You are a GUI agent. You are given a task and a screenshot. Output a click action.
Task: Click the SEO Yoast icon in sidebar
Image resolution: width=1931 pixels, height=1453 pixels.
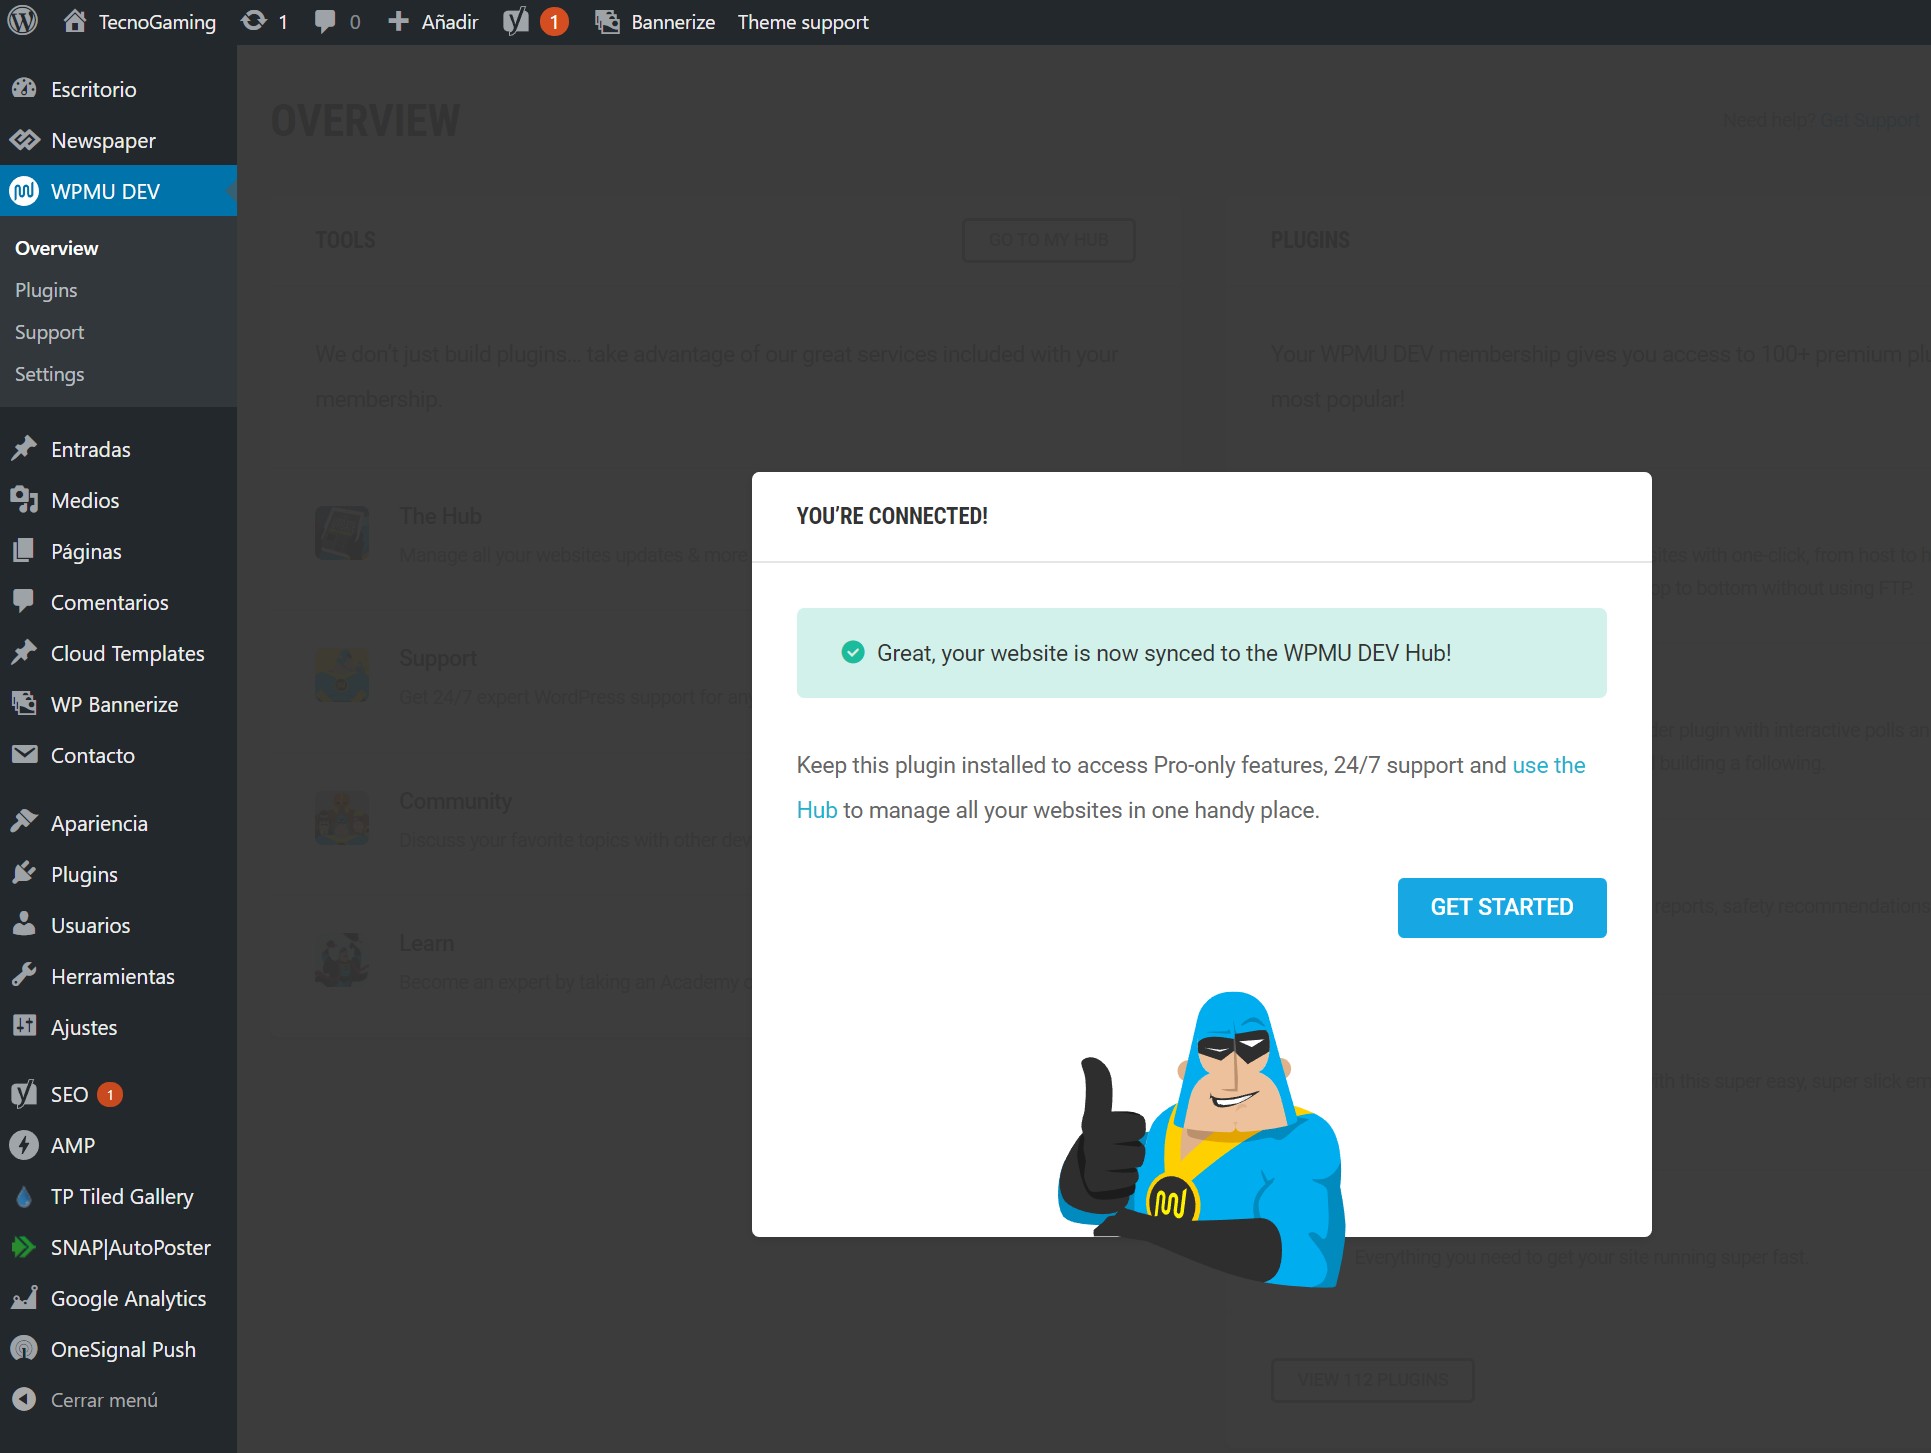click(24, 1094)
